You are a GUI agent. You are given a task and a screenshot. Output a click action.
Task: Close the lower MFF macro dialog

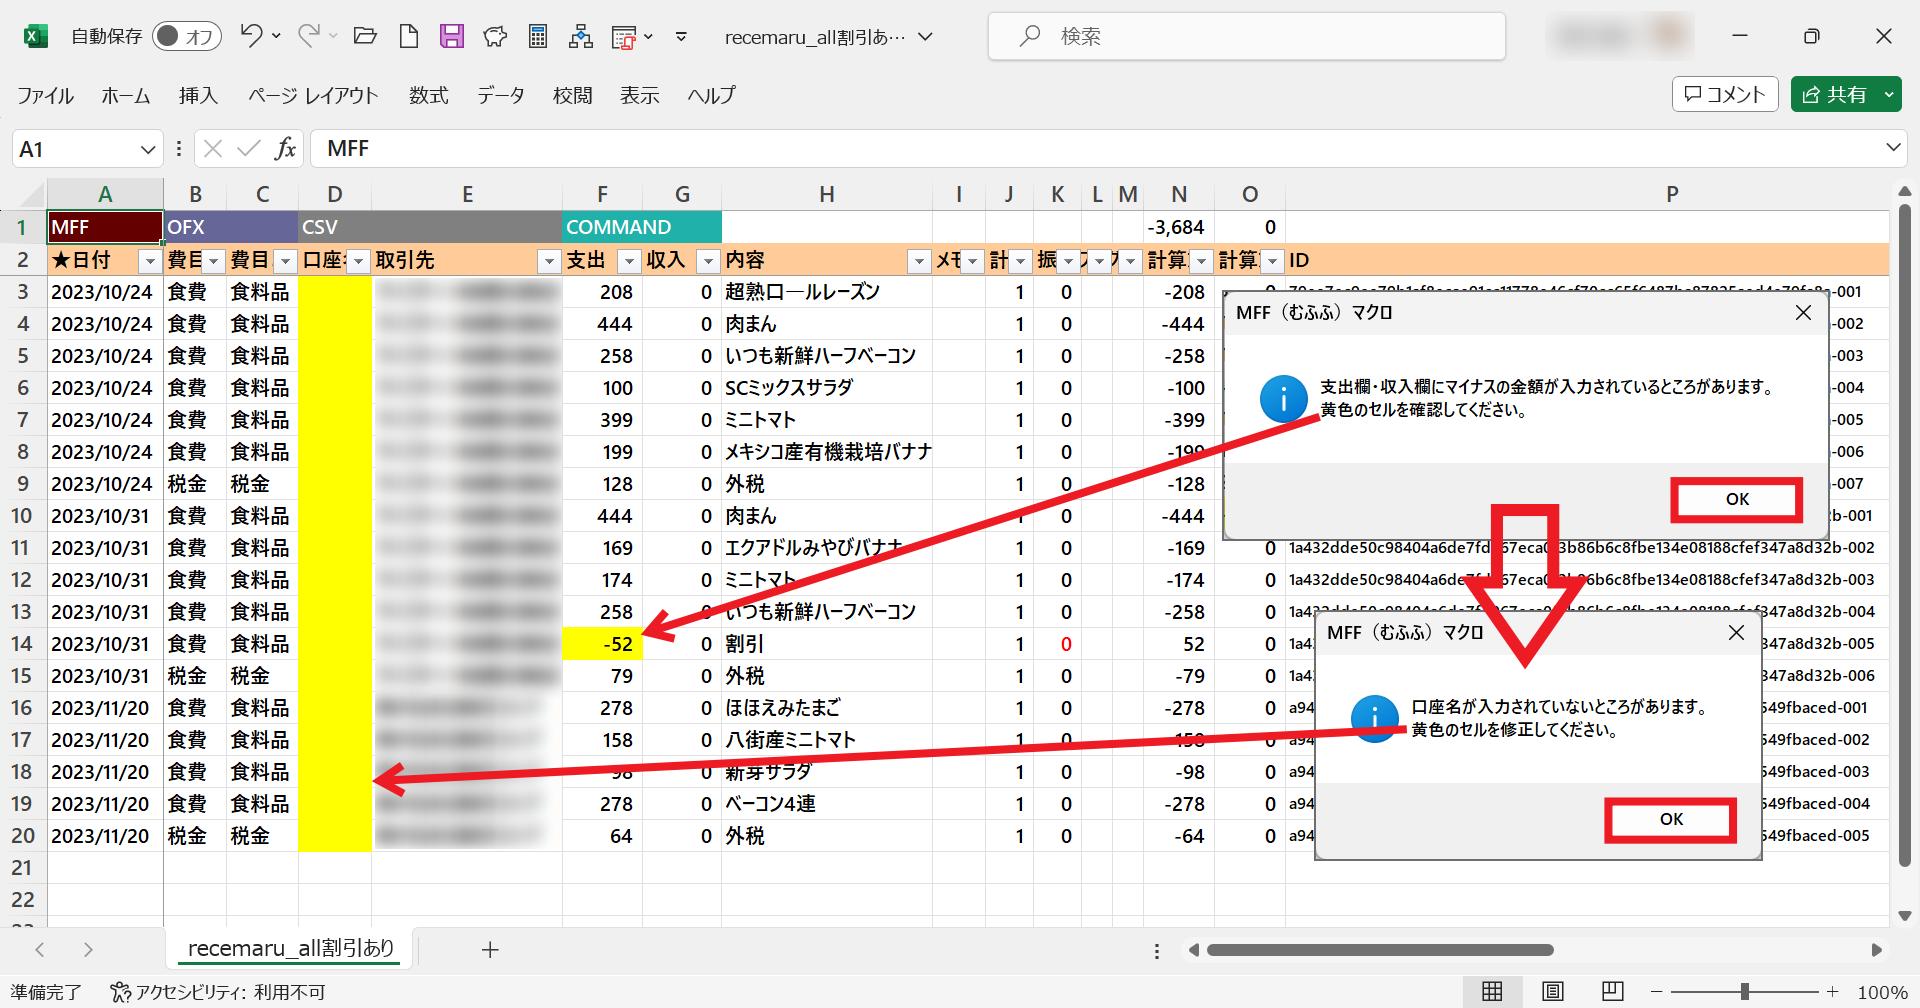click(x=1736, y=633)
